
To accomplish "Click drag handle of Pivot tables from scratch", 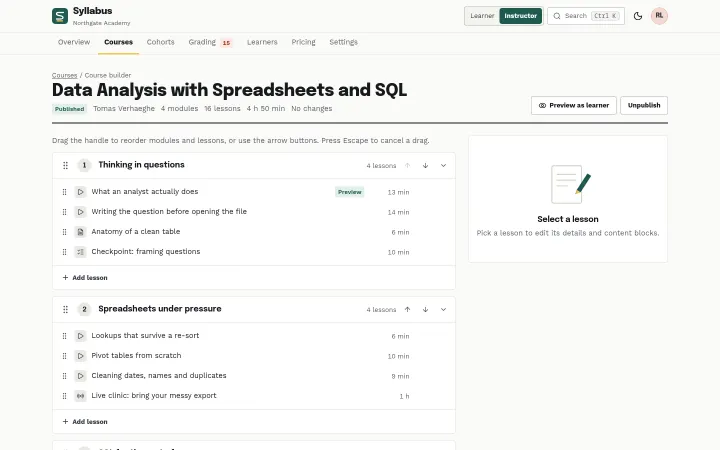I will [64, 356].
